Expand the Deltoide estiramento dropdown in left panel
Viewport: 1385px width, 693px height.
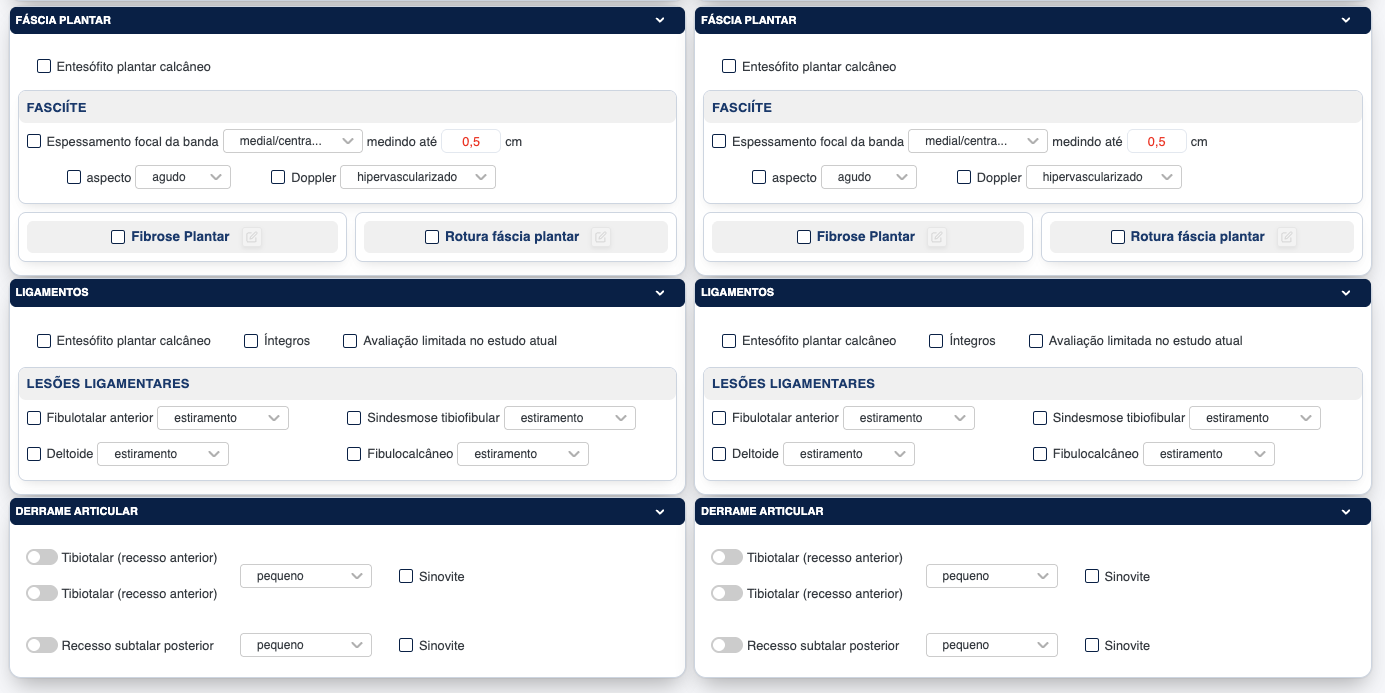[163, 454]
